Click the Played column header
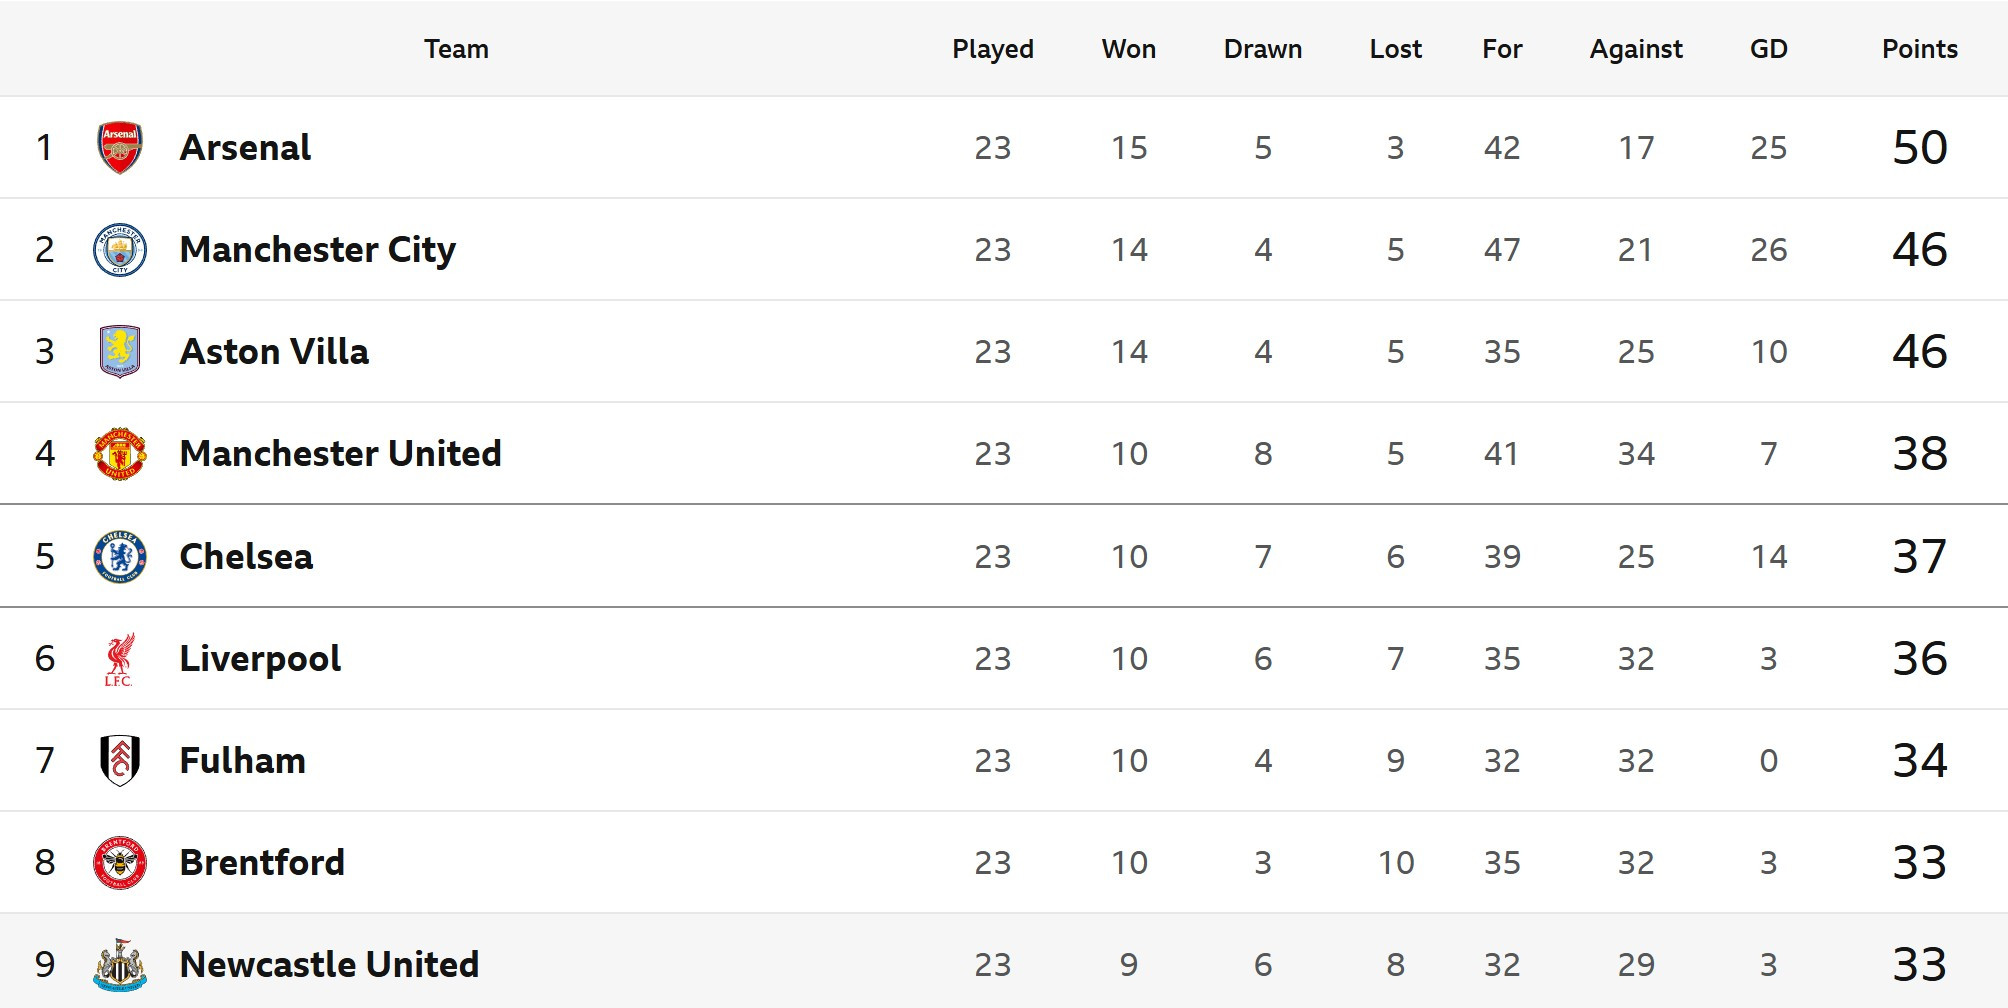 coord(992,49)
